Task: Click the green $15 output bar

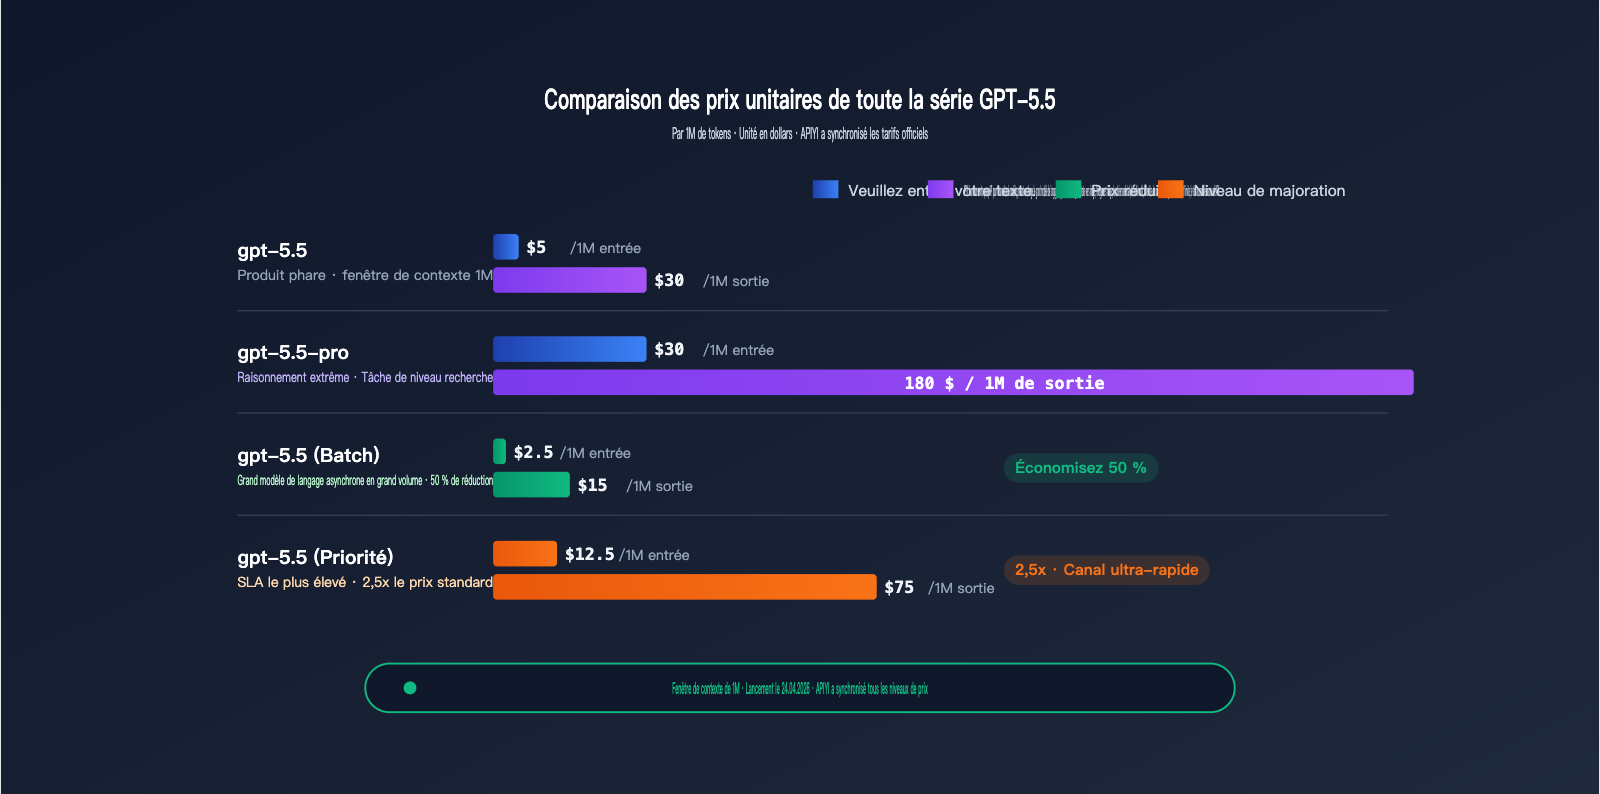Action: click(531, 484)
